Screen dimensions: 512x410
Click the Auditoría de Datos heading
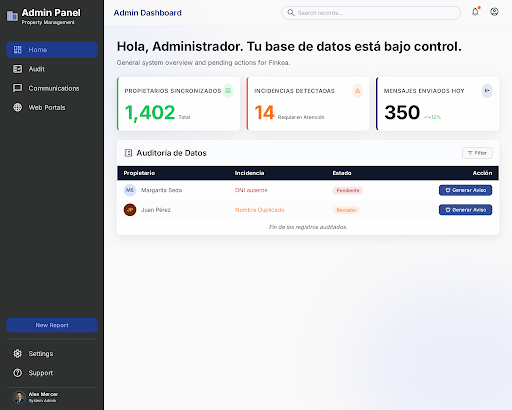(172, 153)
